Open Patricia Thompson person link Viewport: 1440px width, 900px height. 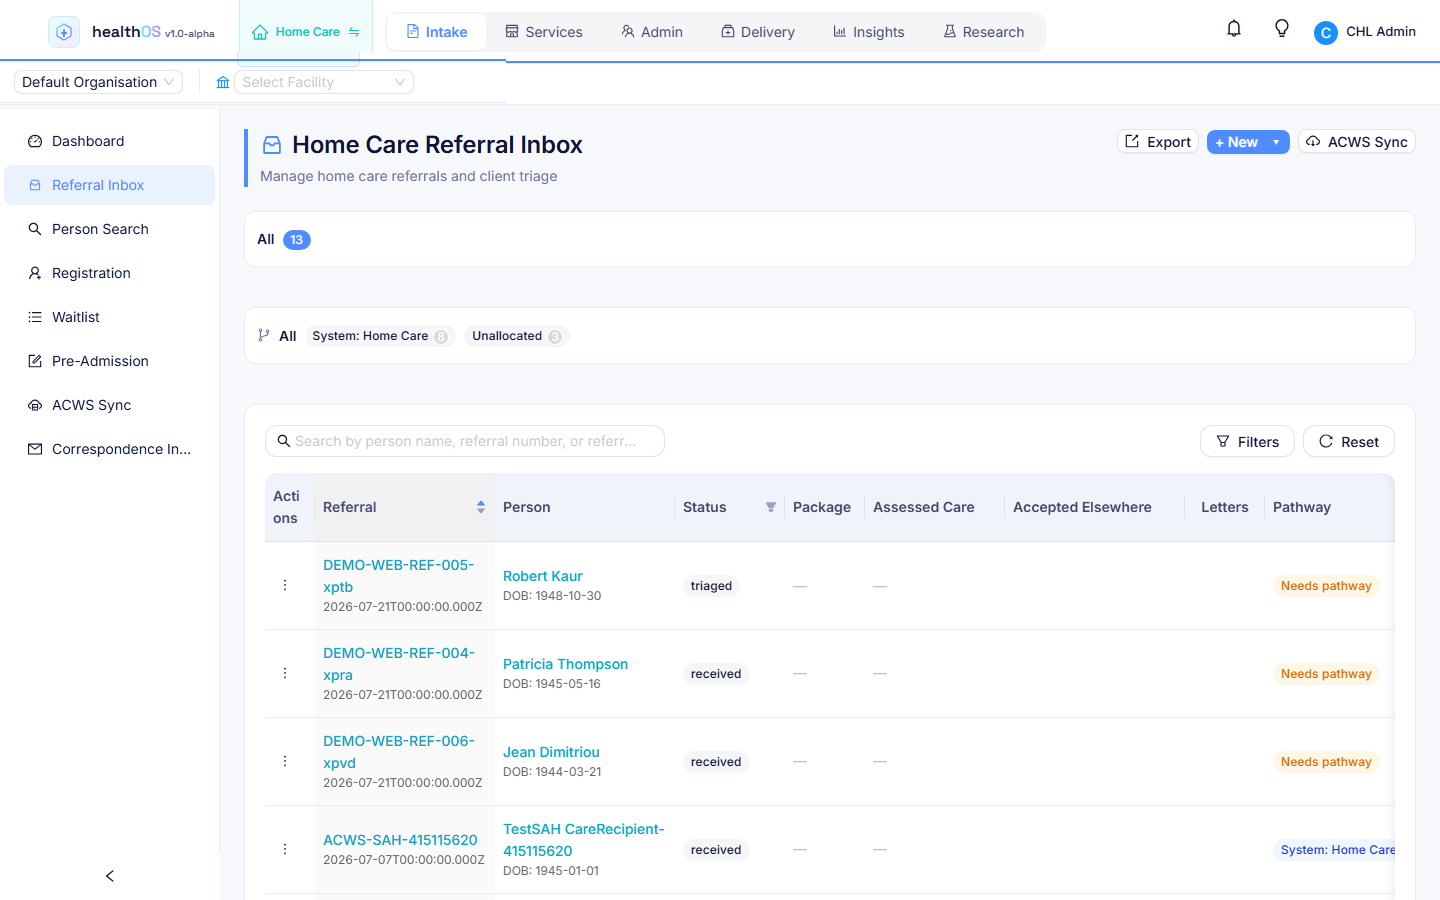point(565,664)
